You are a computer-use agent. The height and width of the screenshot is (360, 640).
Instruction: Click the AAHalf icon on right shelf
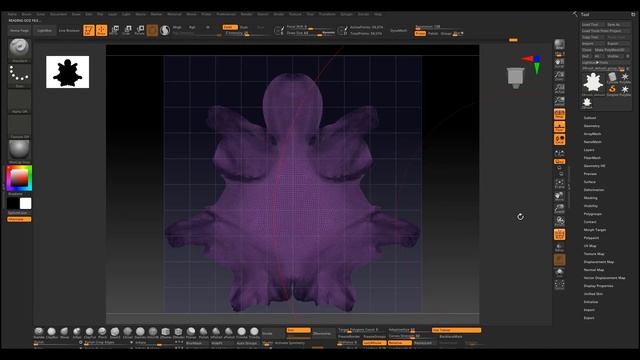click(559, 101)
